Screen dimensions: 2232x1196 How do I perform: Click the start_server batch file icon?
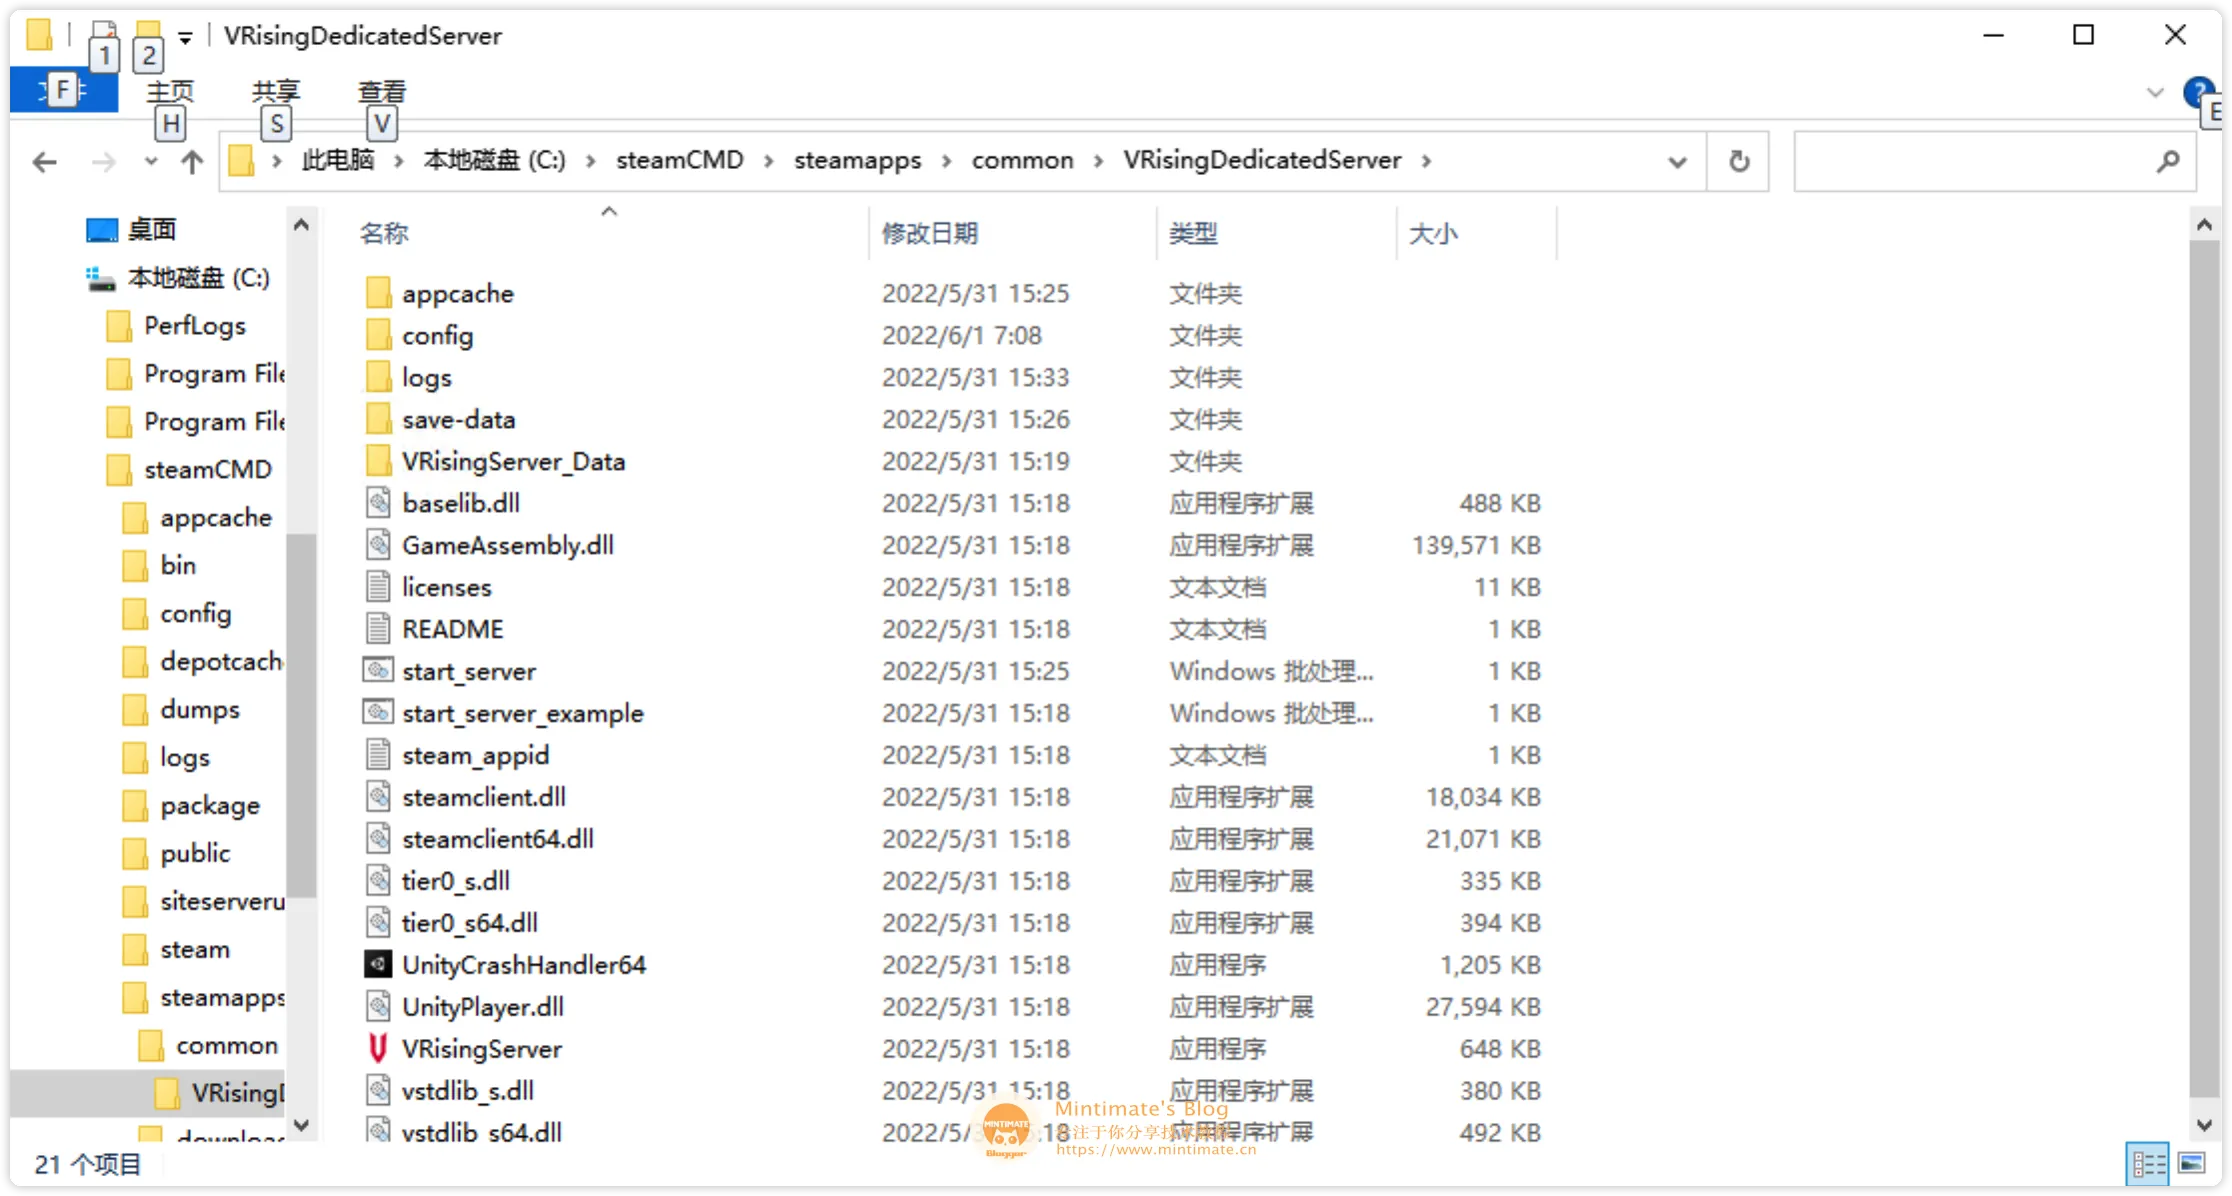377,670
